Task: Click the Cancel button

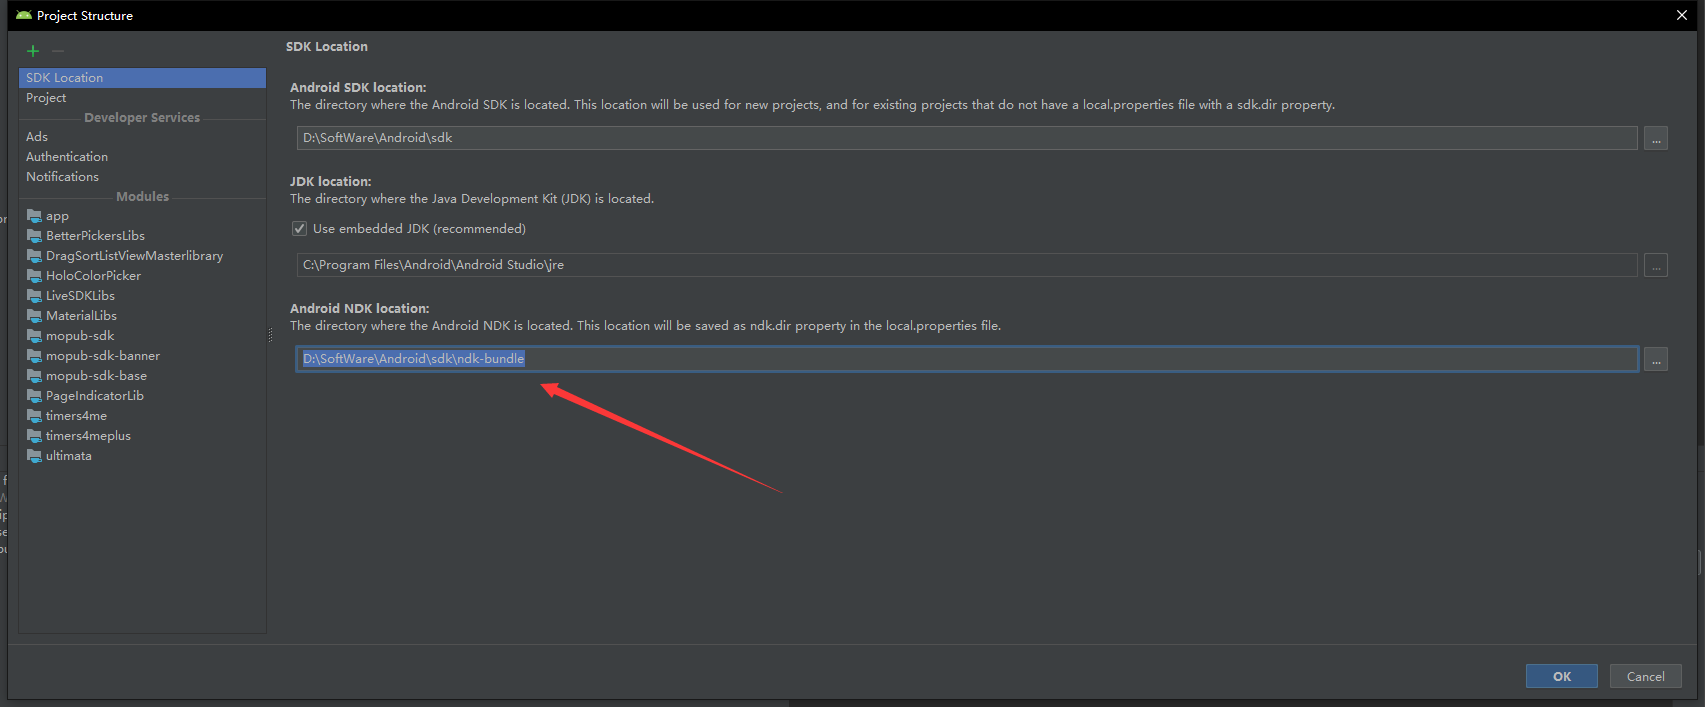Action: pos(1646,677)
